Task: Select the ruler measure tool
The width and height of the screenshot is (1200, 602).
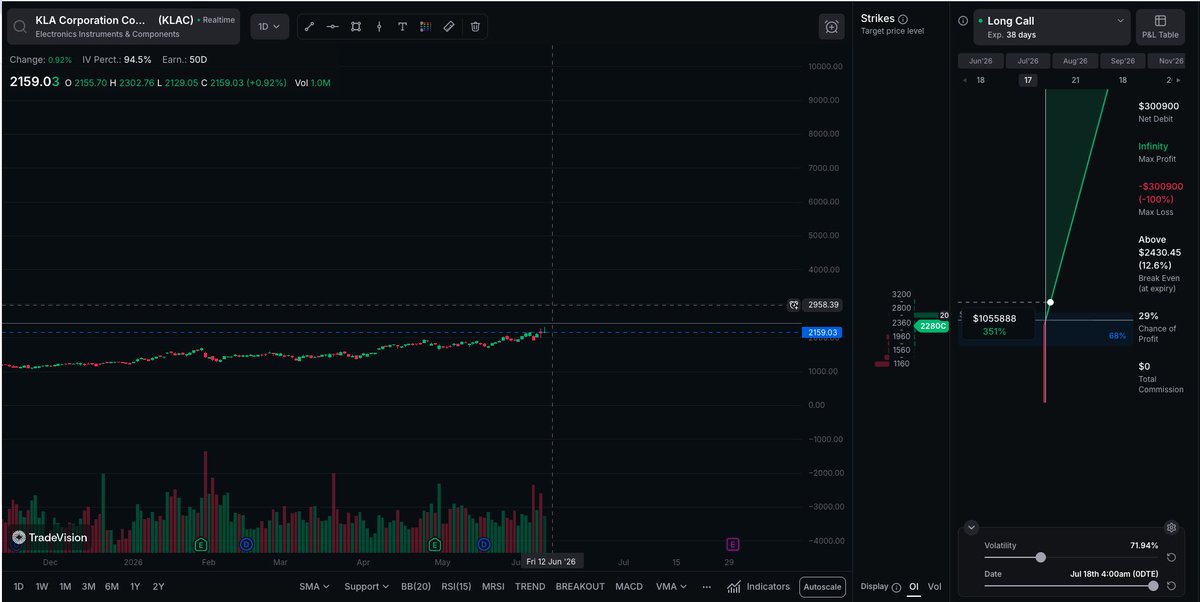Action: [x=449, y=27]
